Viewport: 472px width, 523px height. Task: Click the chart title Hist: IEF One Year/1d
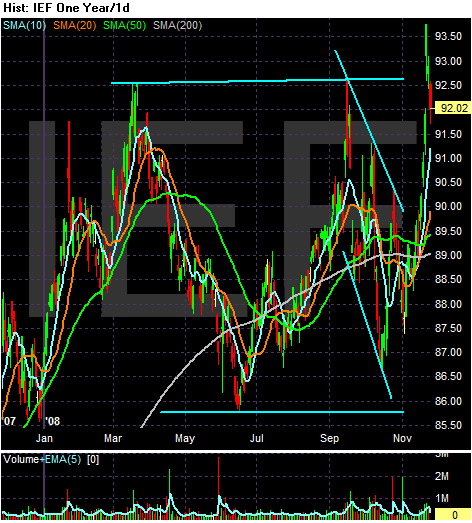point(66,8)
